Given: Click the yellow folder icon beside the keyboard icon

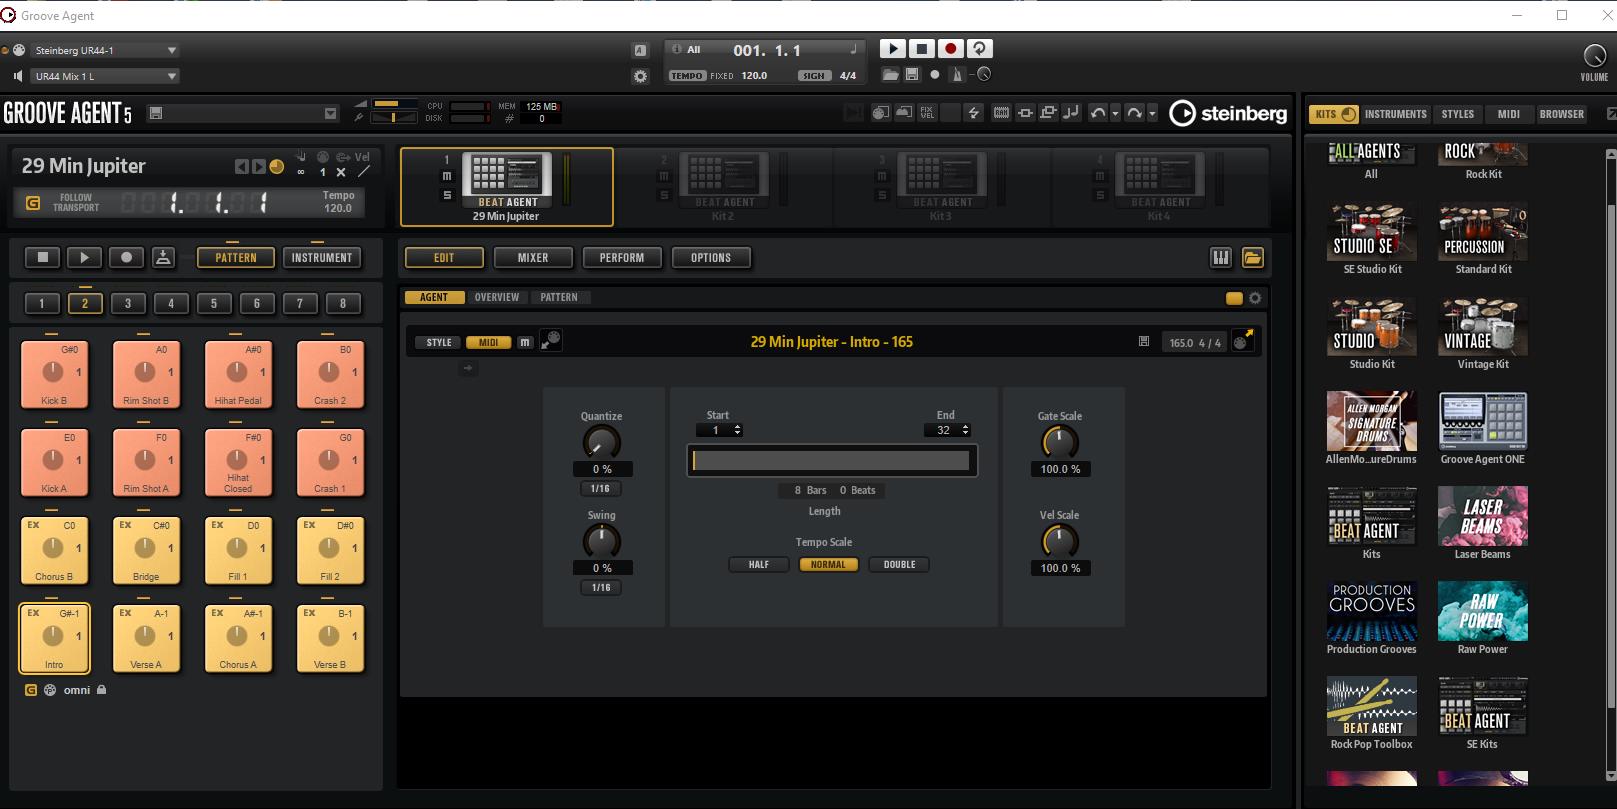Looking at the screenshot, I should point(1252,257).
